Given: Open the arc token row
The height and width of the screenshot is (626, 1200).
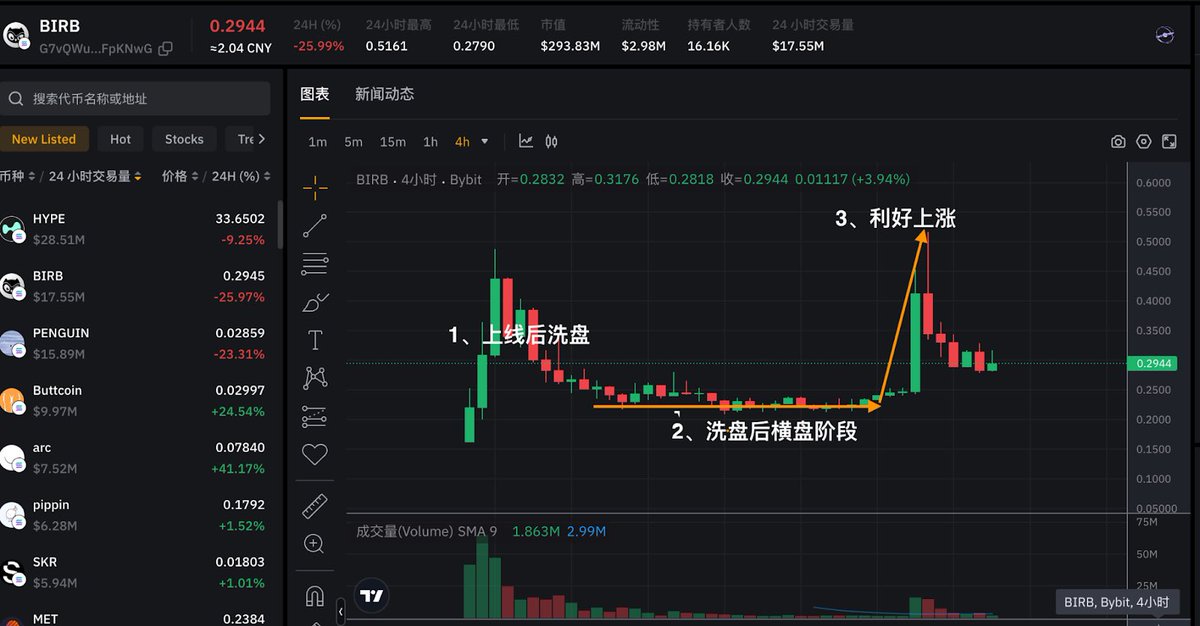Looking at the screenshot, I should tap(135, 458).
